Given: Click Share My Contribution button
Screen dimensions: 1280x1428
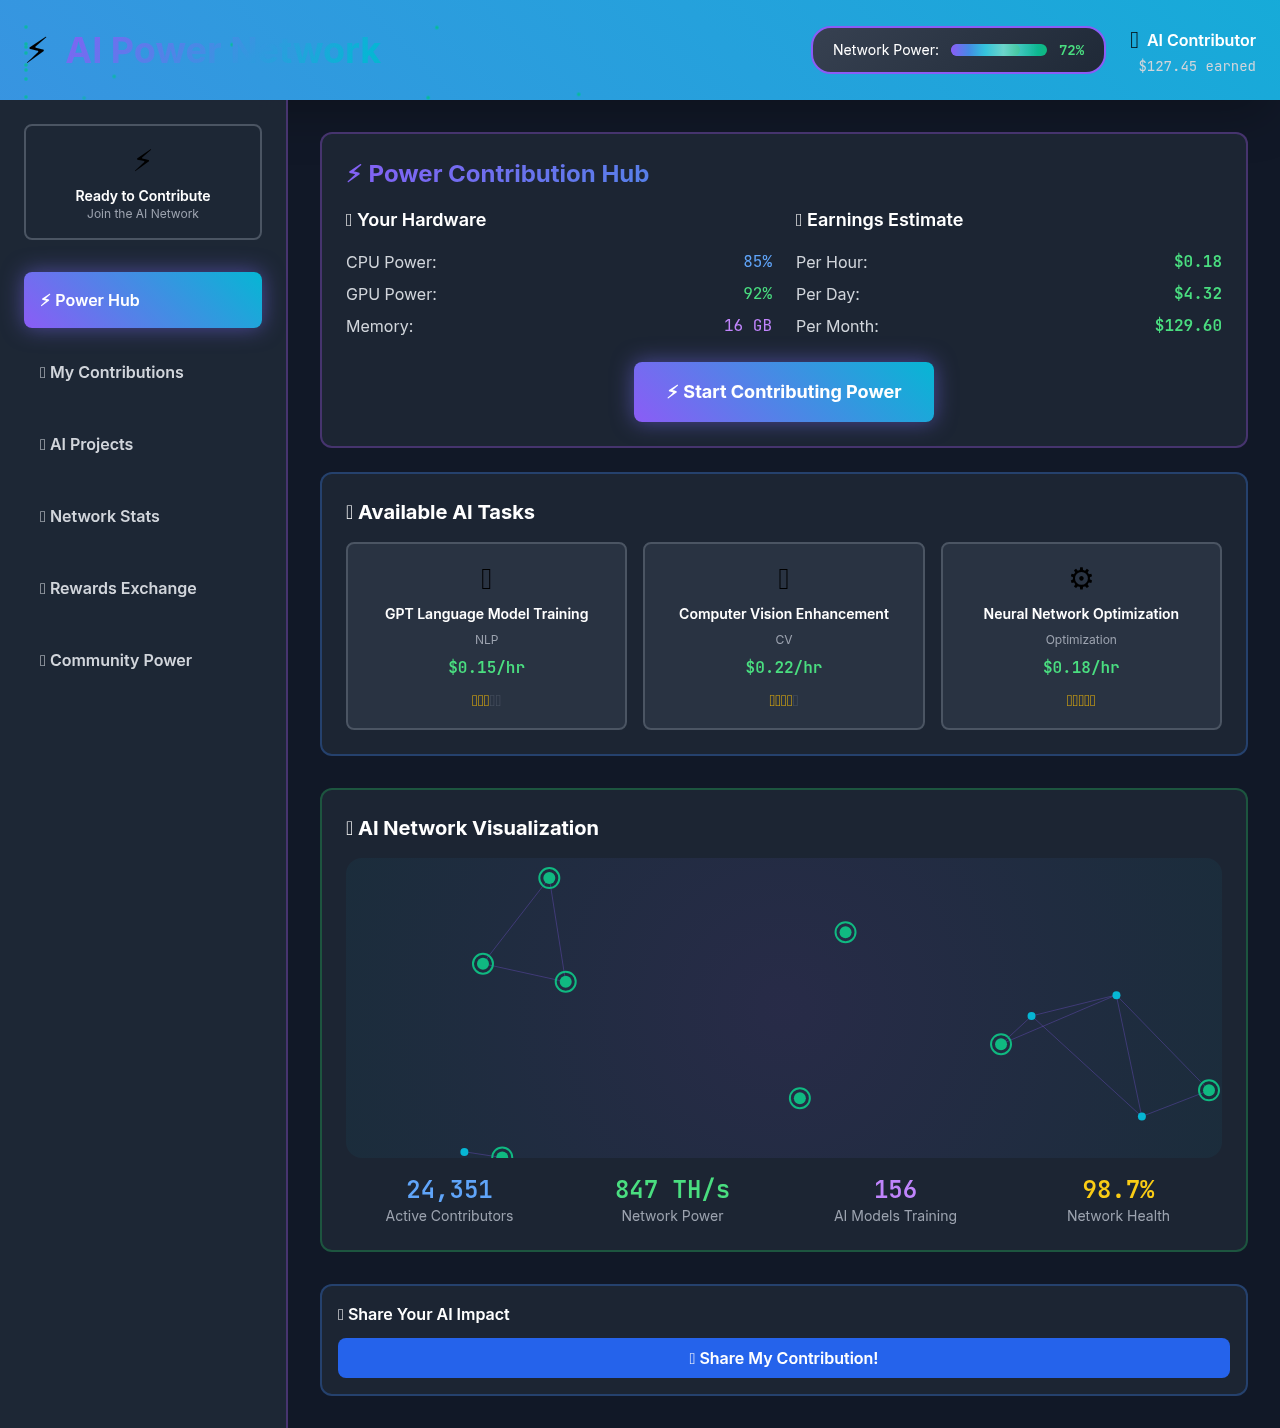Looking at the screenshot, I should 783,1358.
